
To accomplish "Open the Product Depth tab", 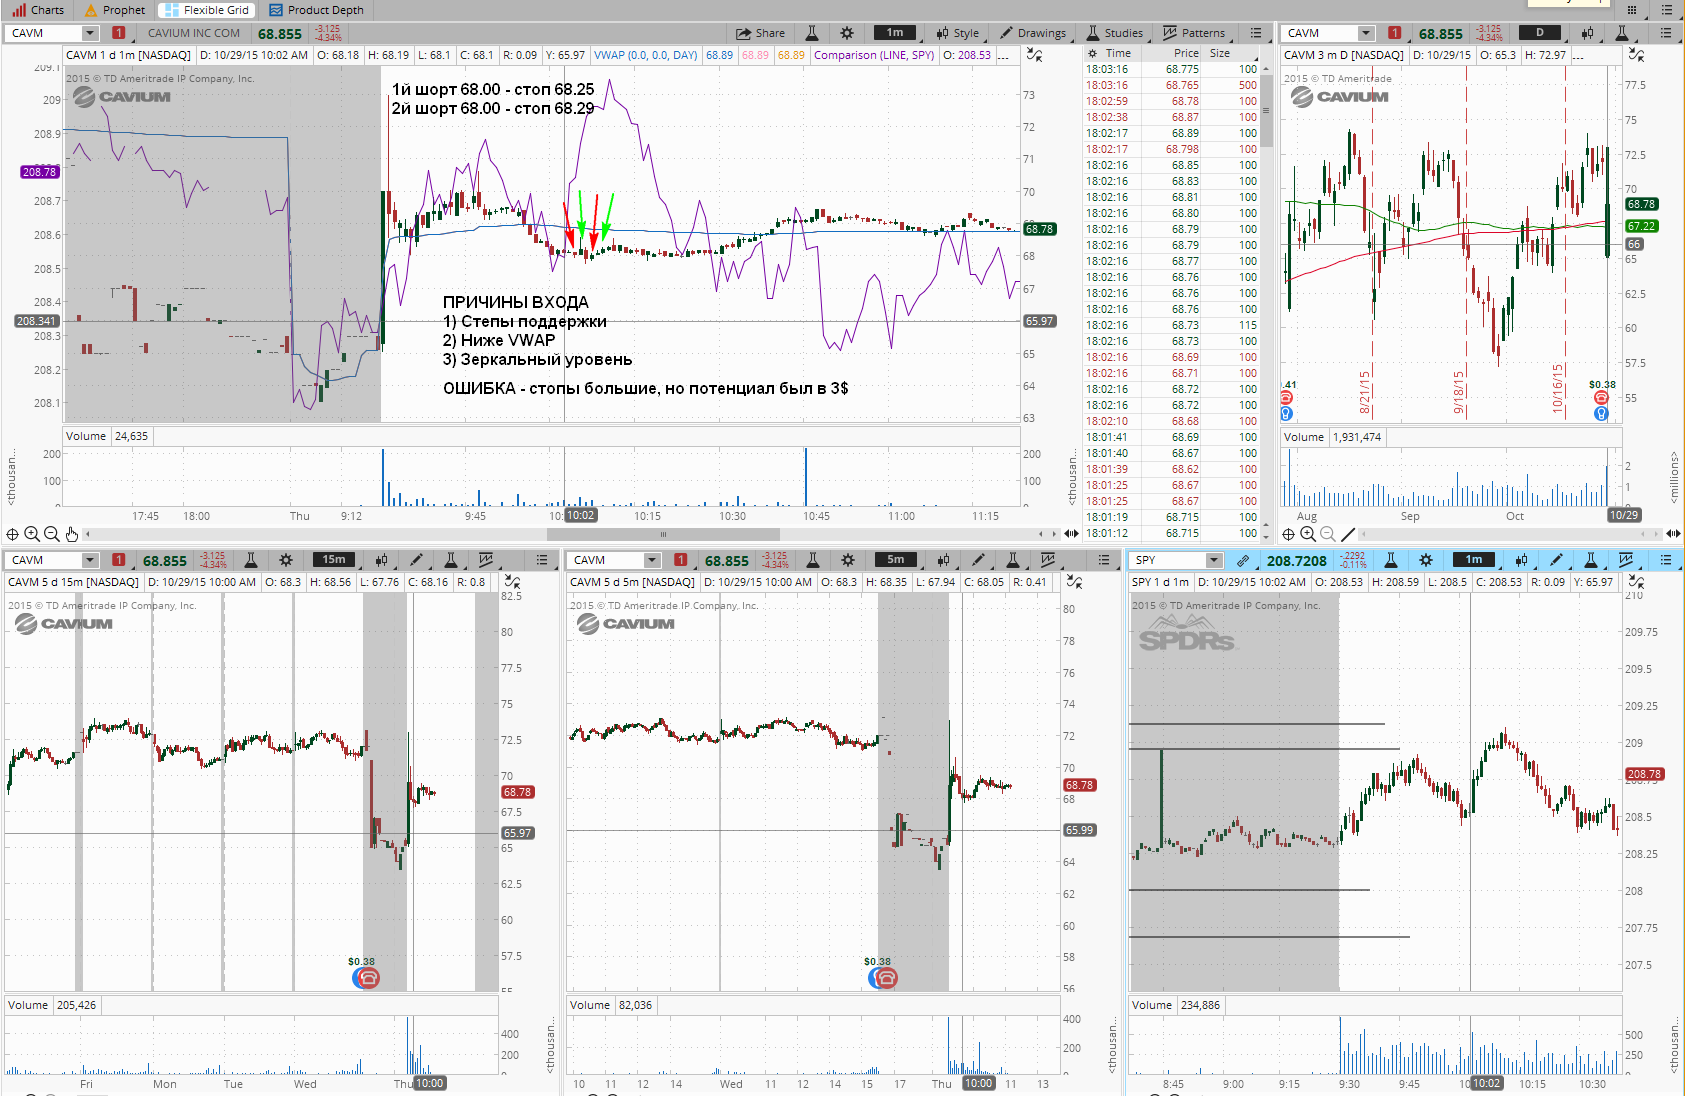I will click(x=316, y=10).
